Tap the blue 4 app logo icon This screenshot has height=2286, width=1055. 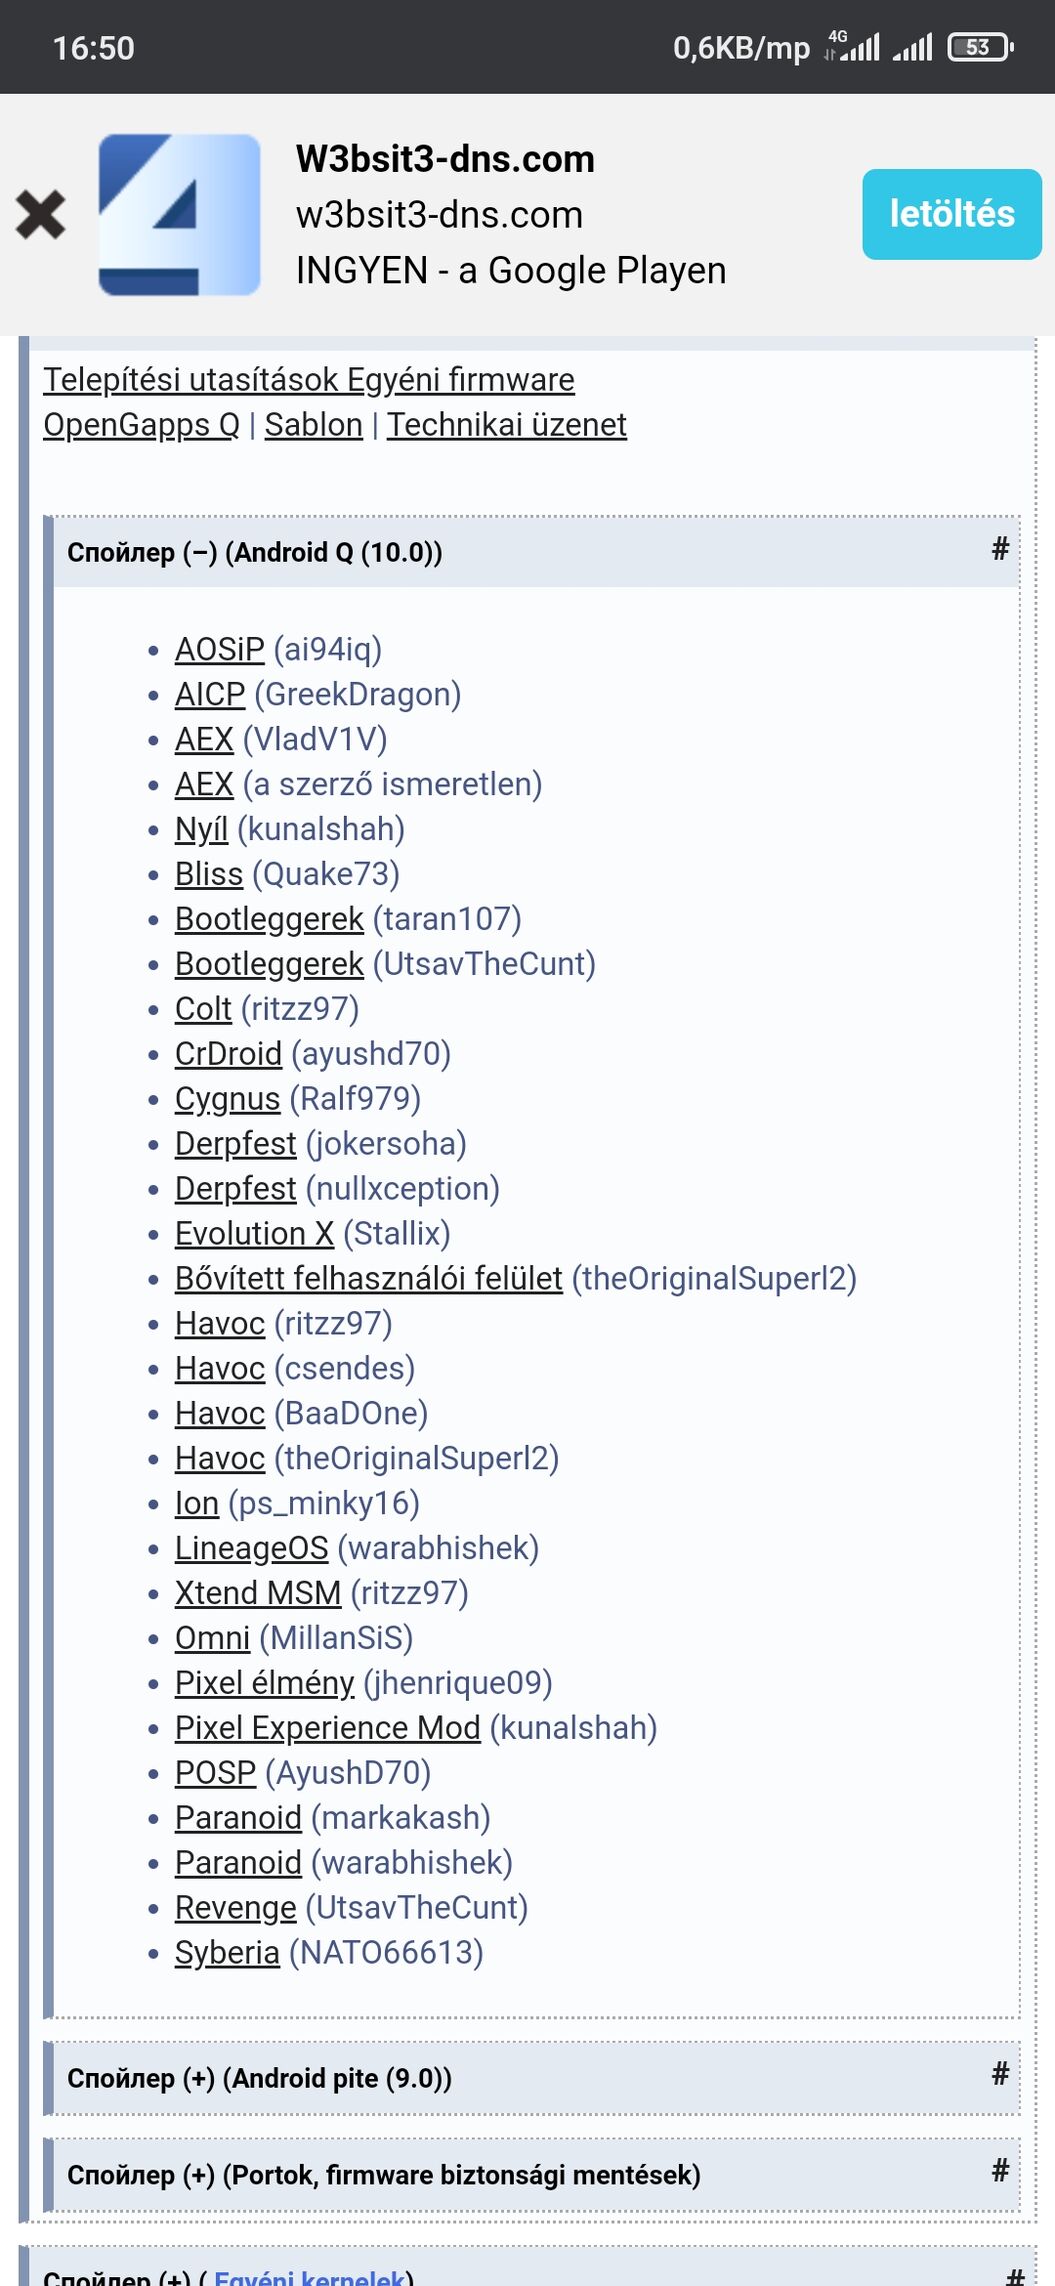point(180,215)
